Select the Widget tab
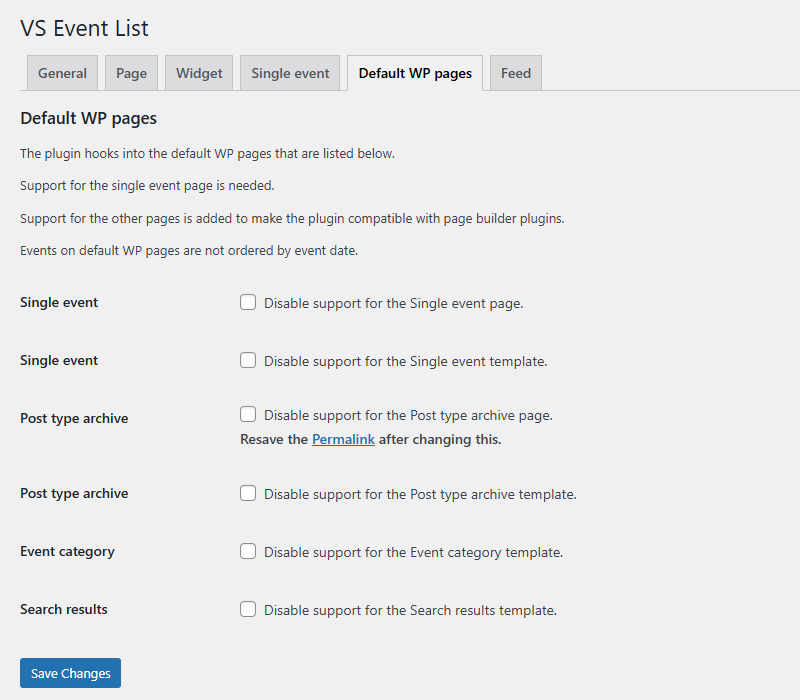Viewport: 800px width, 700px height. coord(198,72)
